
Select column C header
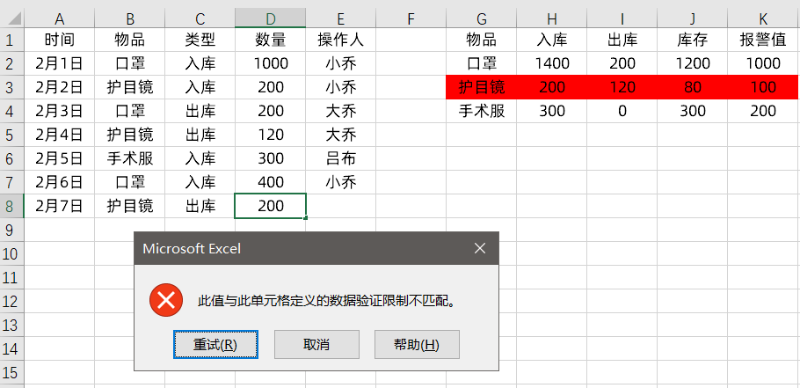200,19
